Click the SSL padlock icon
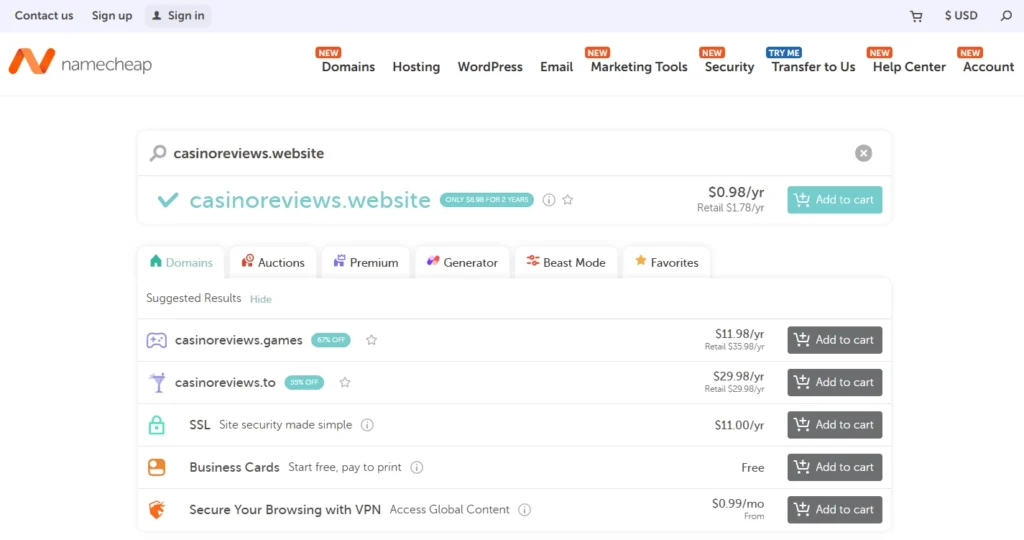 [157, 425]
